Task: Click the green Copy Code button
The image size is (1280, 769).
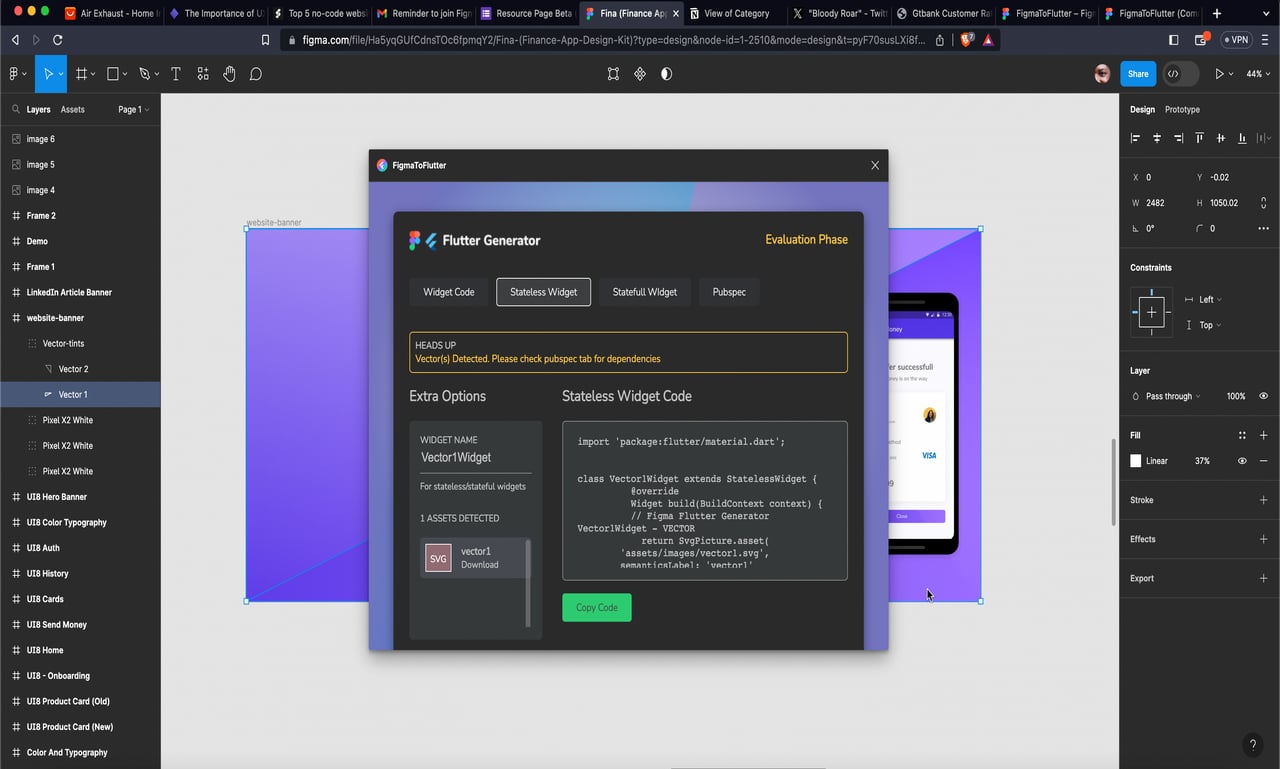Action: point(596,607)
